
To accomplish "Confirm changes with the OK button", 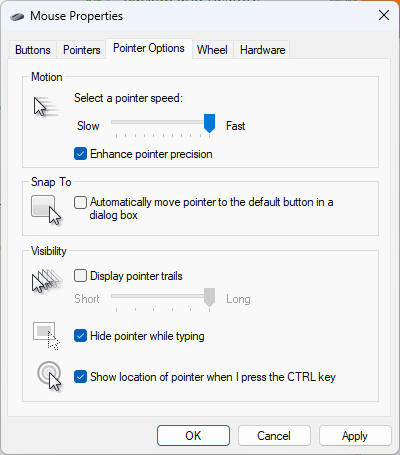I will (193, 436).
